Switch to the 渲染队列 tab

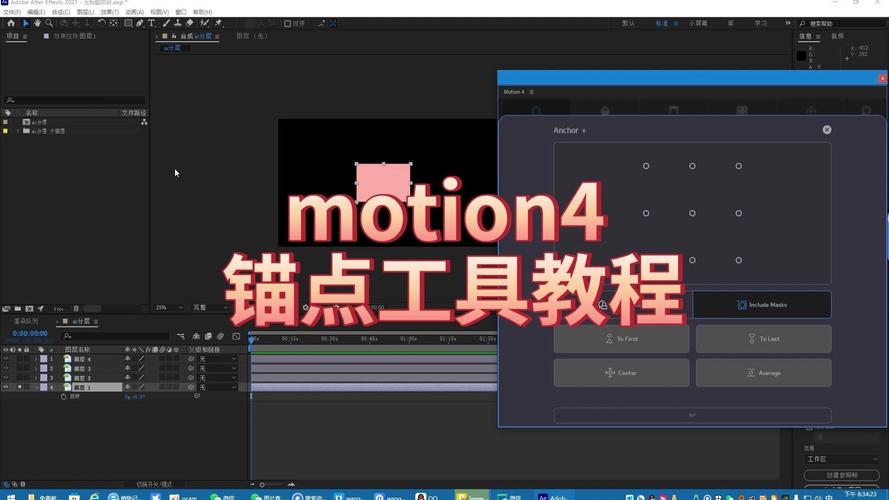[26, 321]
